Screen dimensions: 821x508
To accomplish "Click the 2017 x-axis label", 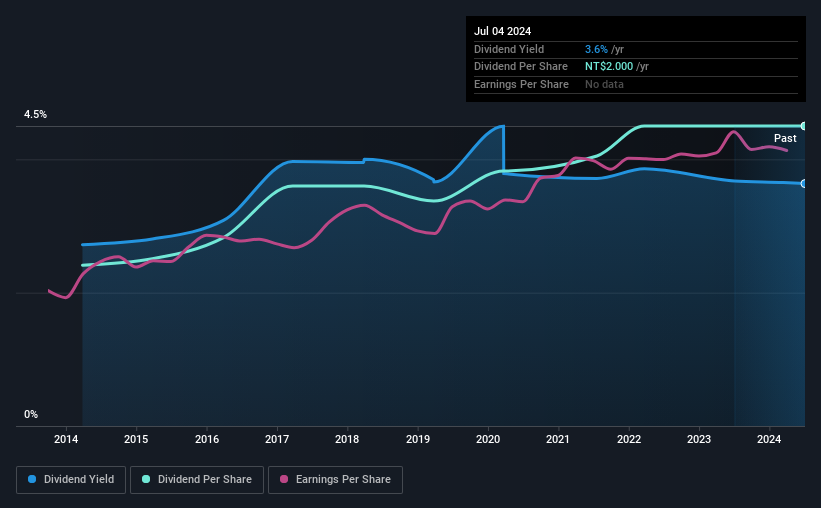I will pyautogui.click(x=277, y=439).
